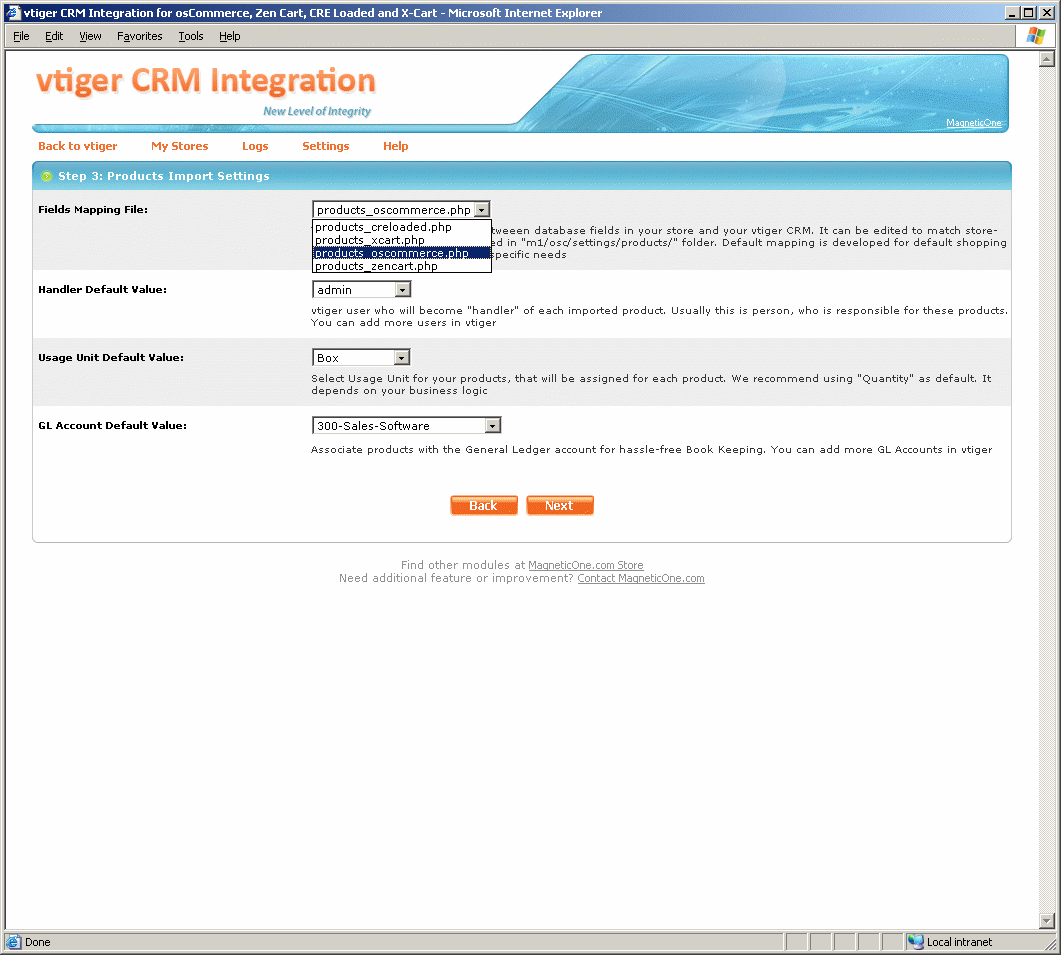Click the Step 3: Products Import Settings heading
Image resolution: width=1061 pixels, height=955 pixels.
pos(164,176)
